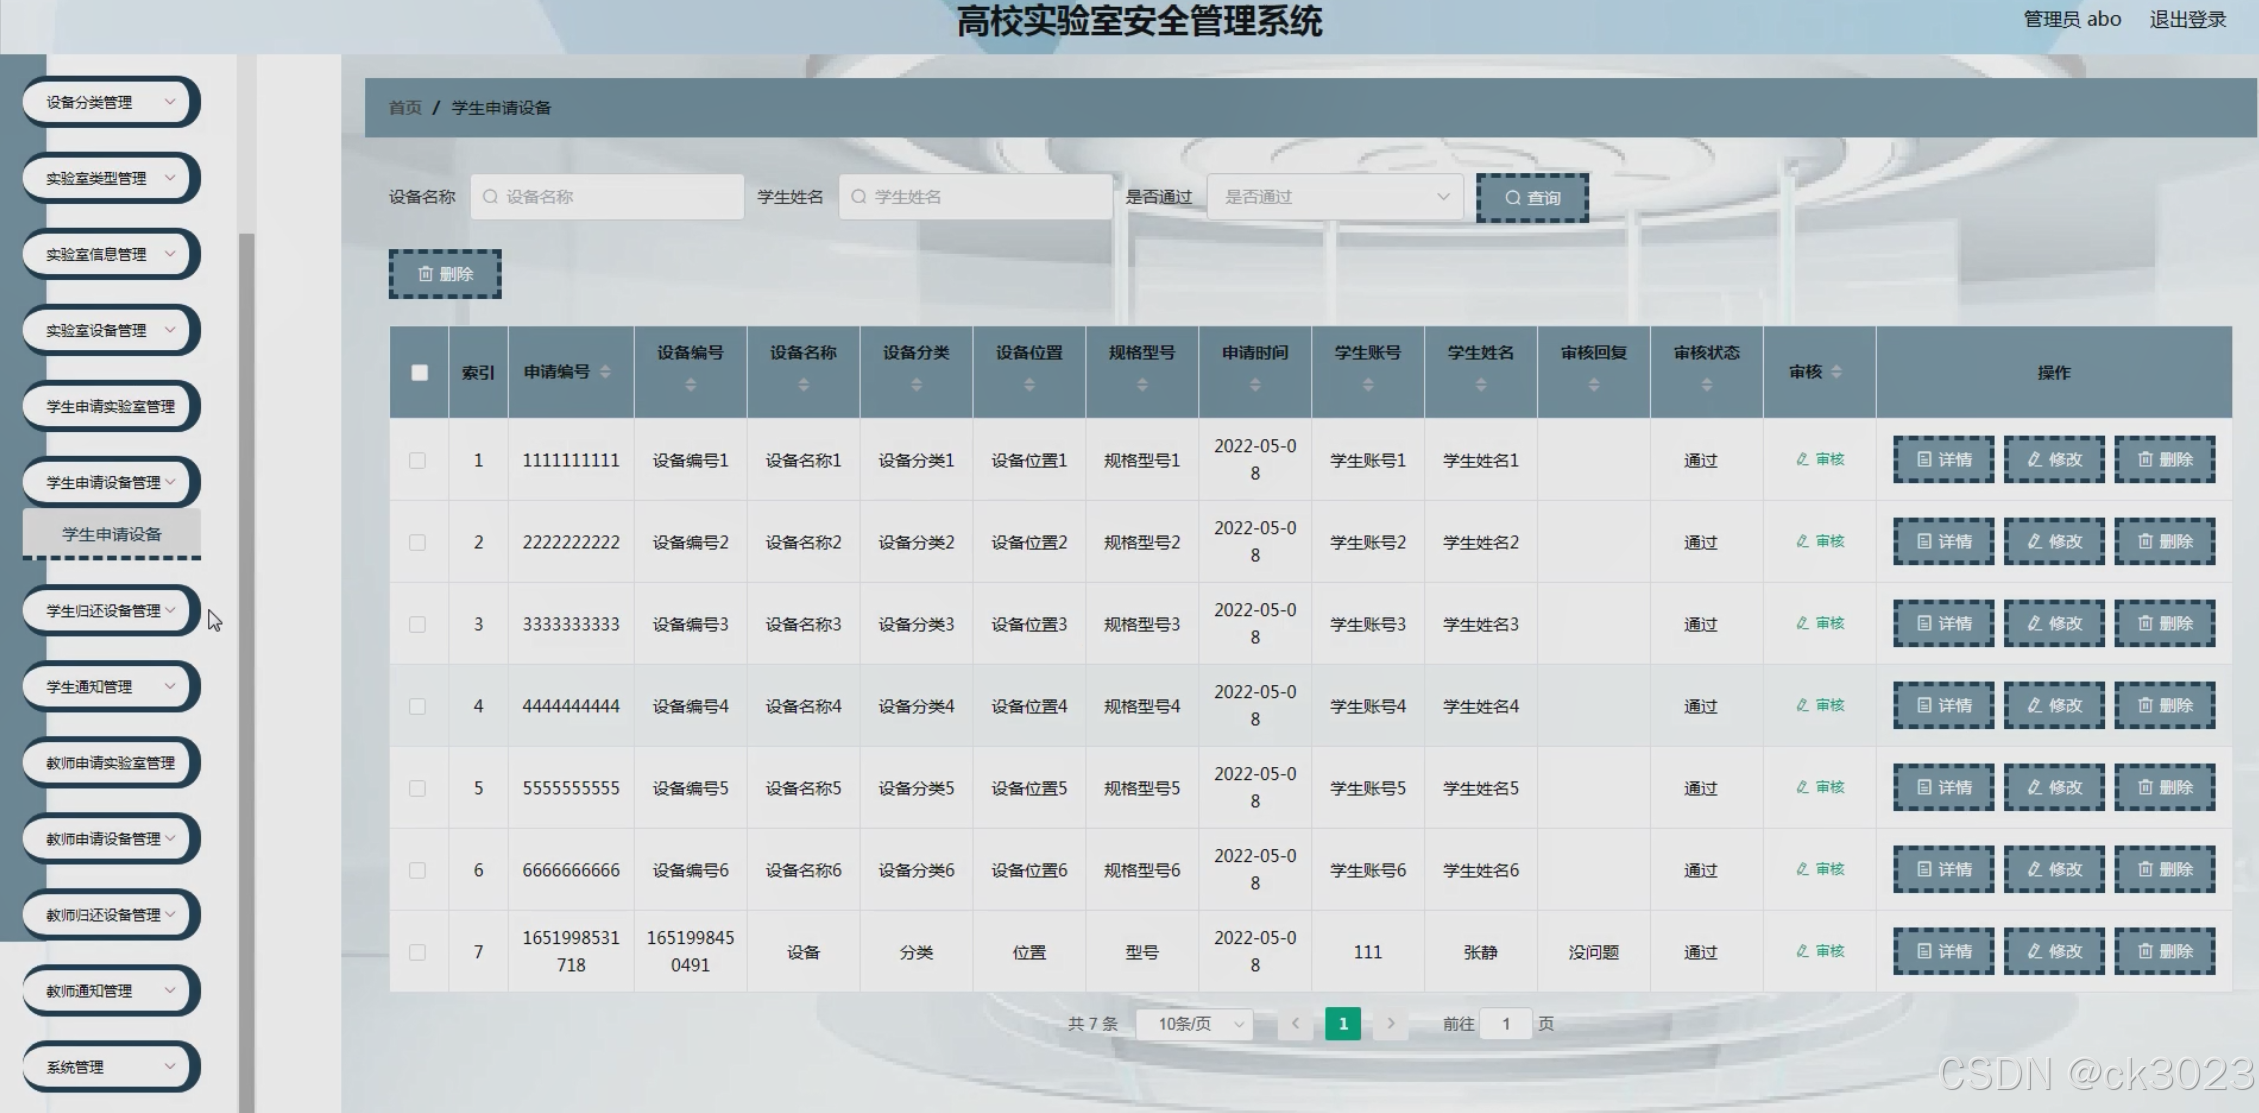The width and height of the screenshot is (2259, 1113).
Task: Open the 10条/页 page size dropdown
Action: 1194,1023
